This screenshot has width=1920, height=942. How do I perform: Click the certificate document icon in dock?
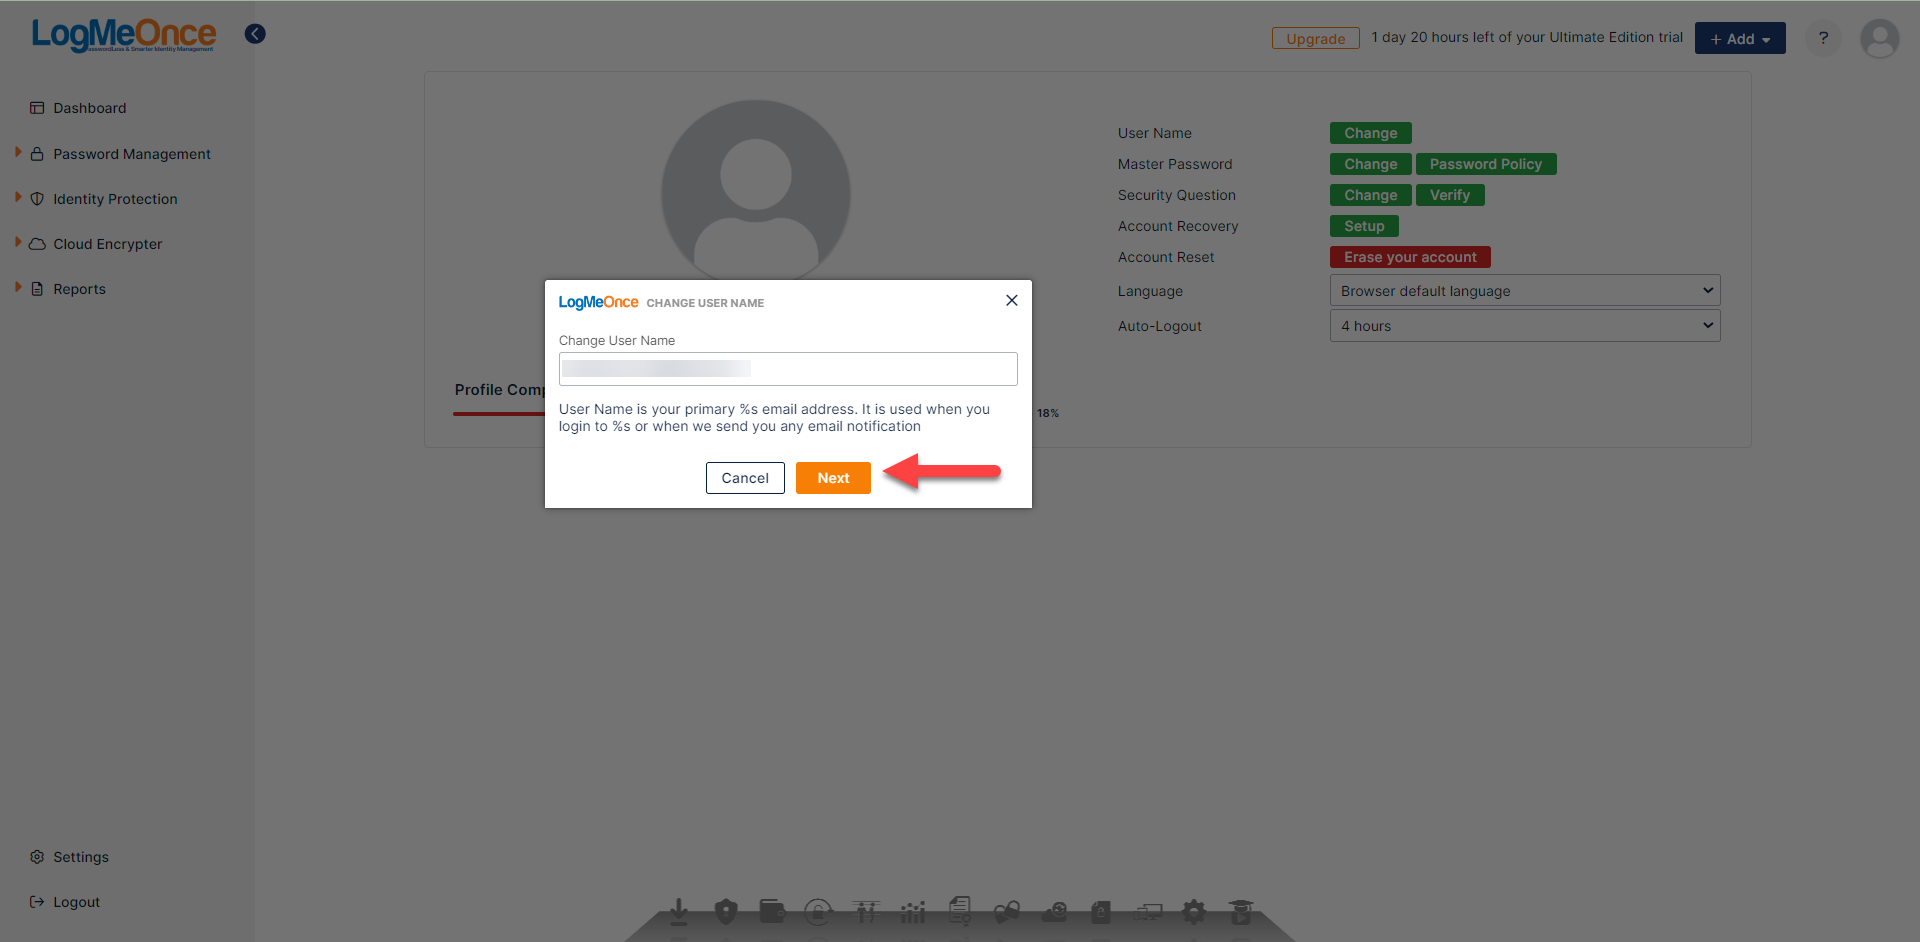pyautogui.click(x=960, y=910)
